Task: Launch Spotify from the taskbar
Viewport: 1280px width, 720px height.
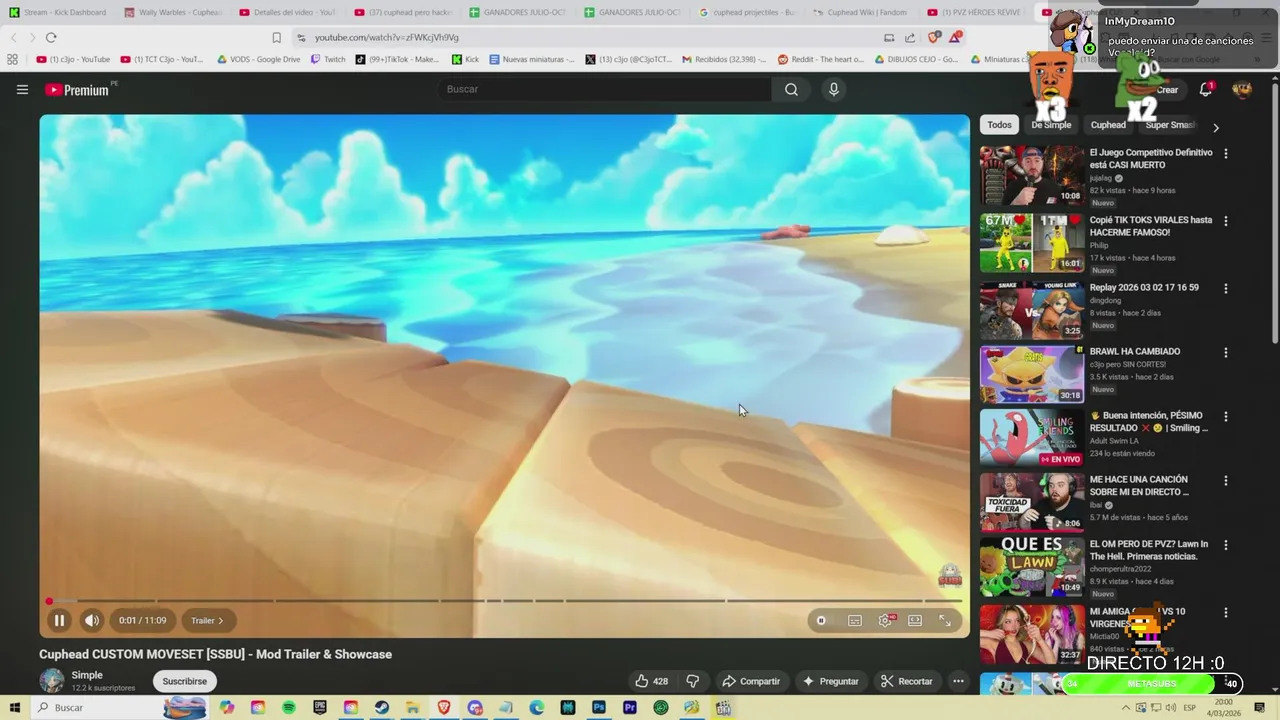Action: tap(289, 708)
